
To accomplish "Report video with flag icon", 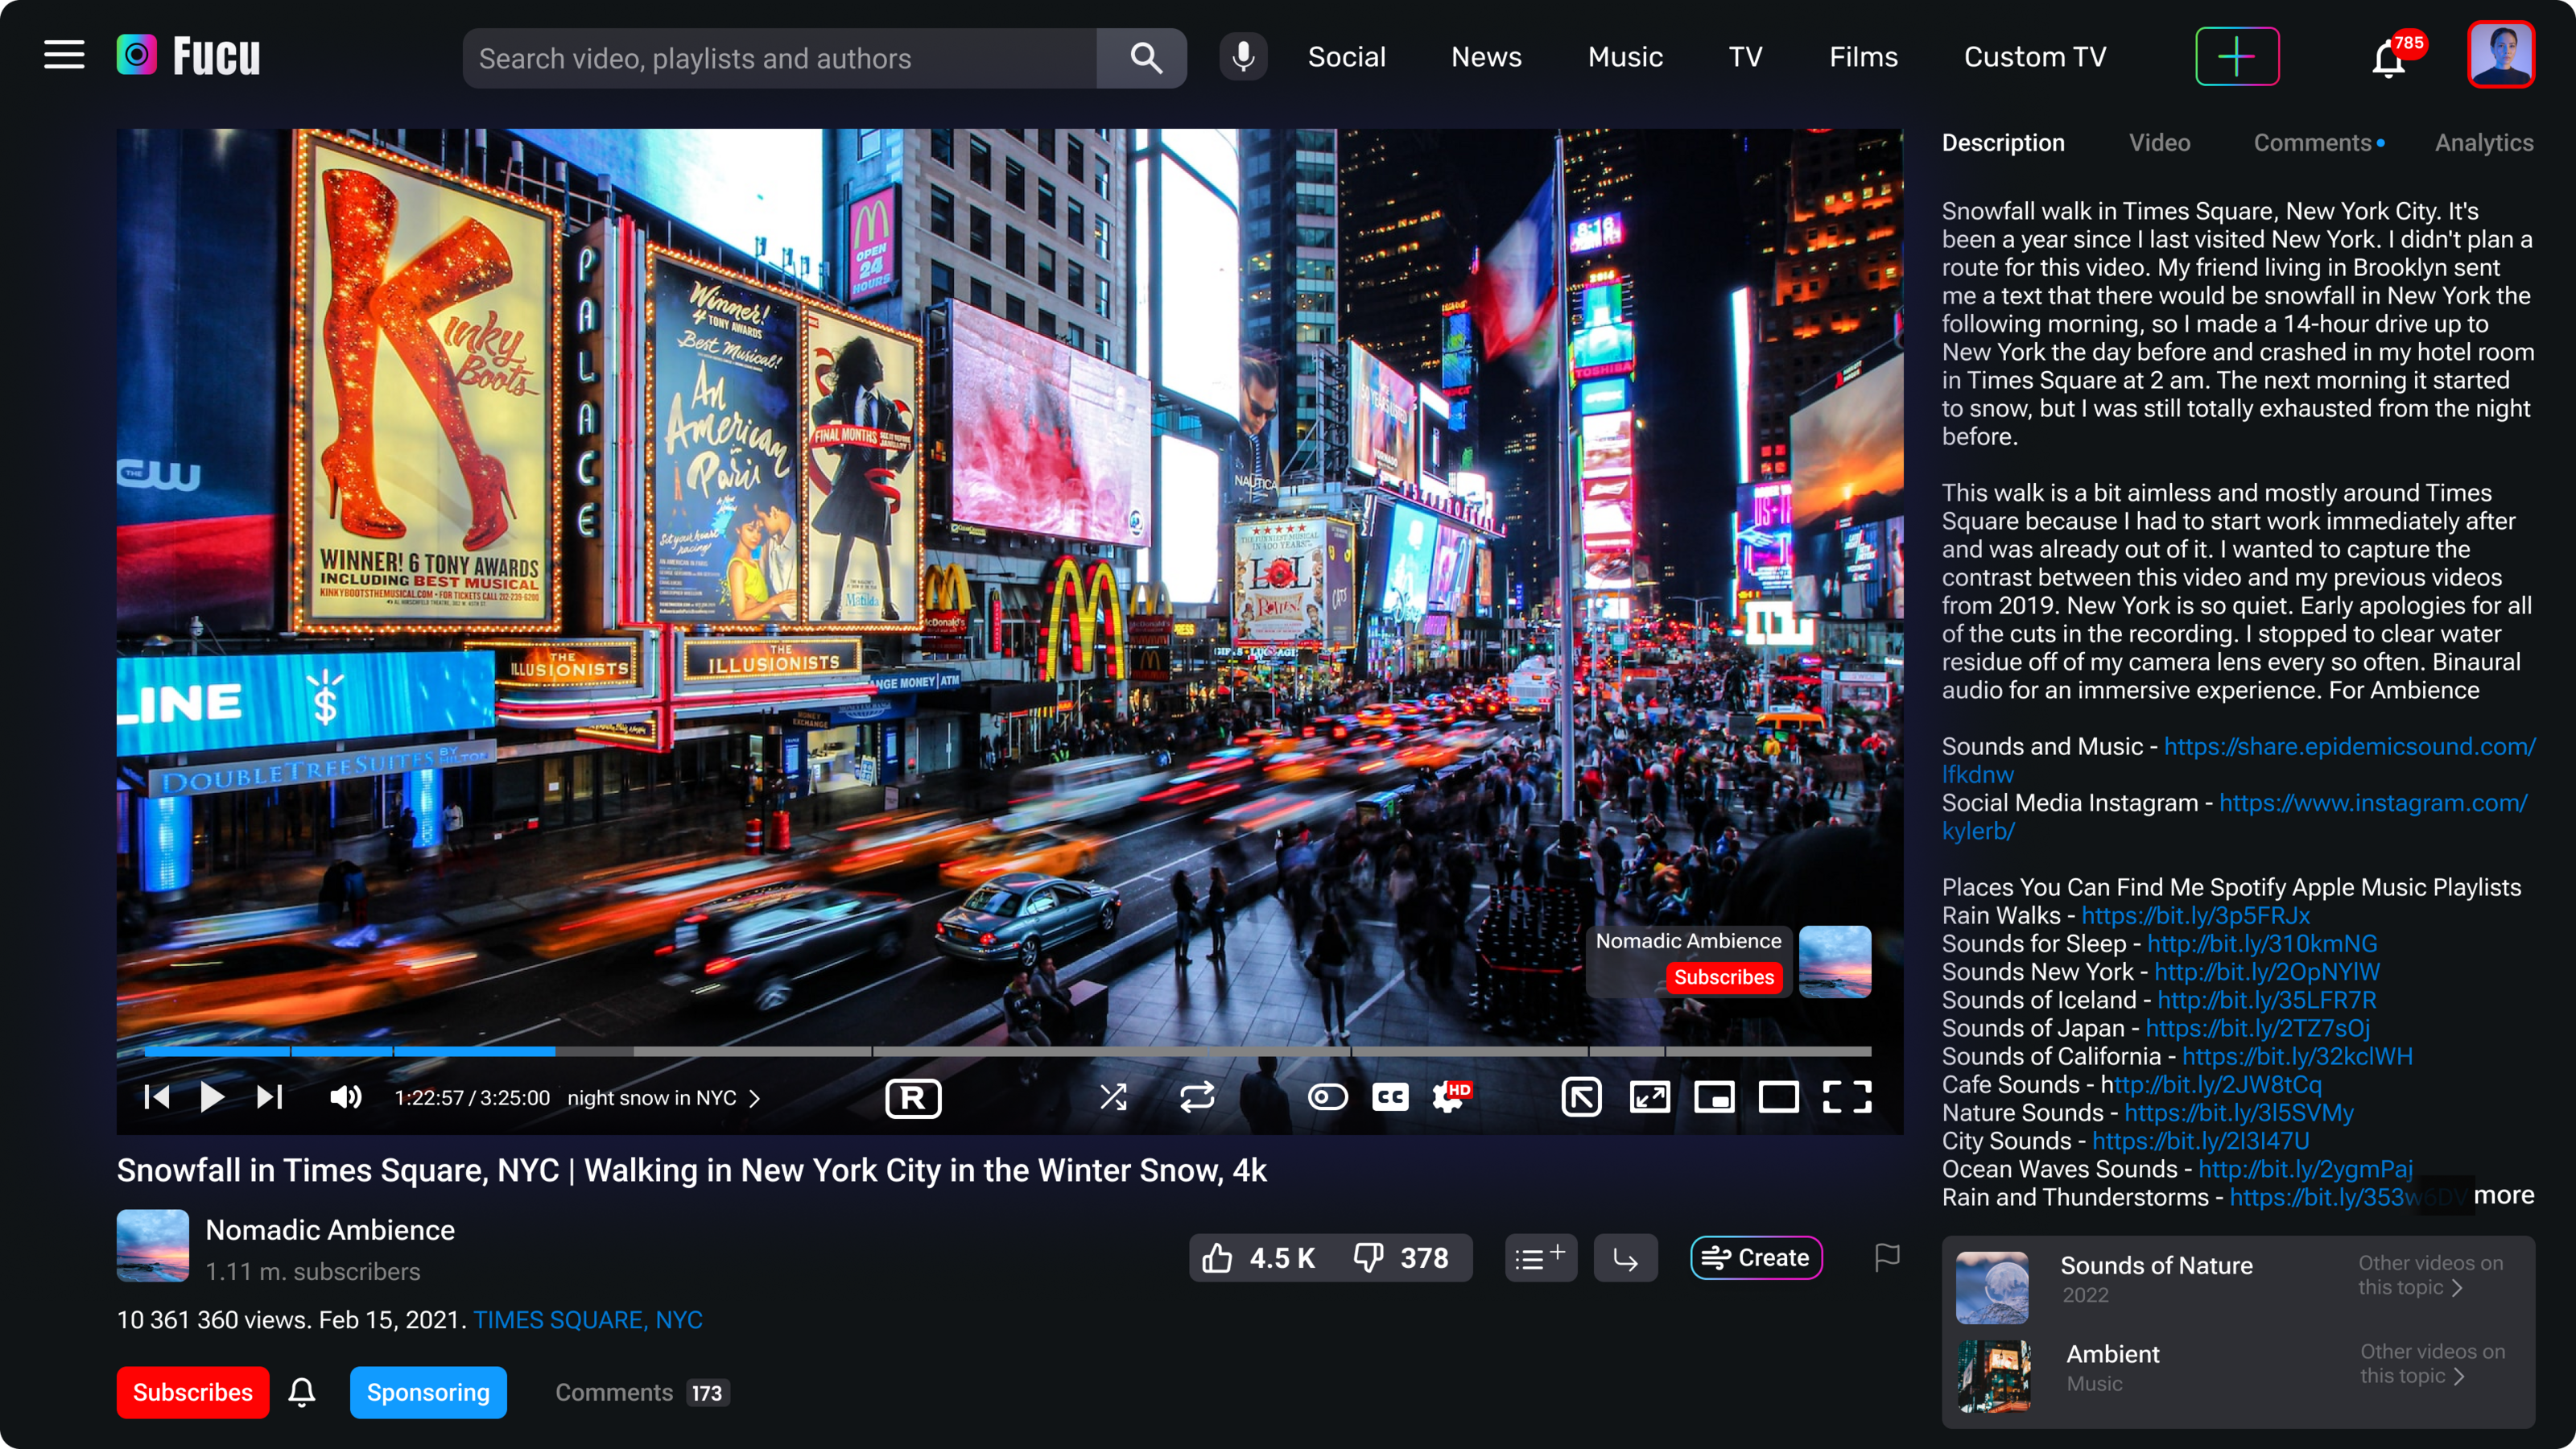I will (1886, 1257).
